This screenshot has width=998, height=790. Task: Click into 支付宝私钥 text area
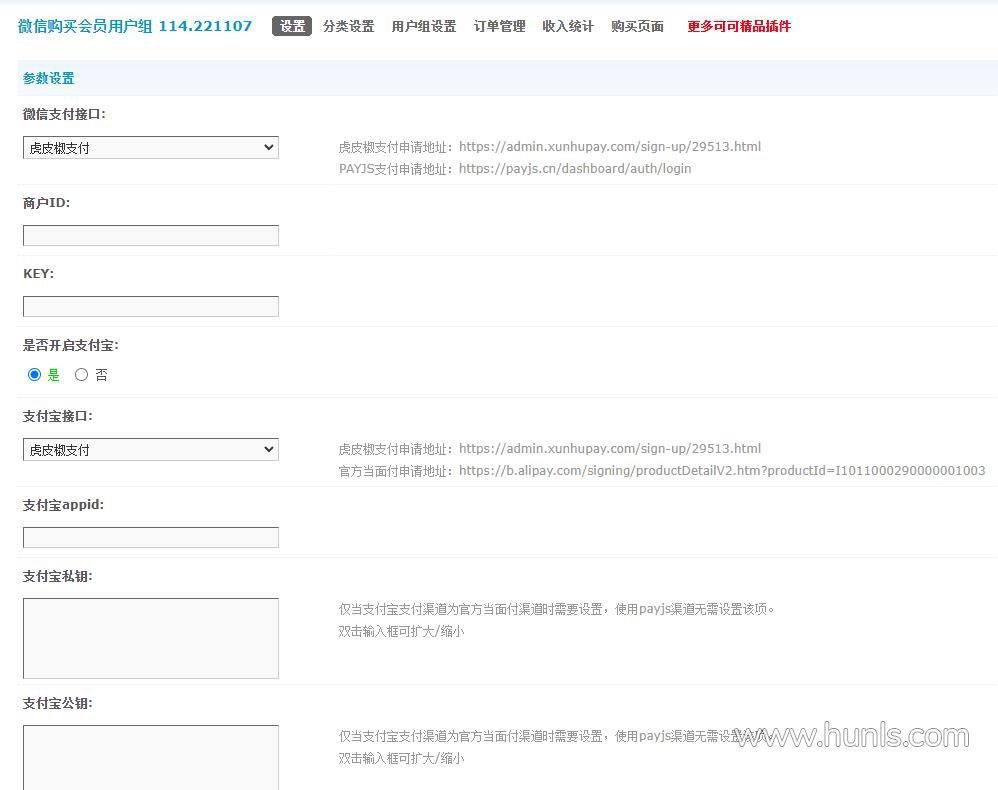151,638
